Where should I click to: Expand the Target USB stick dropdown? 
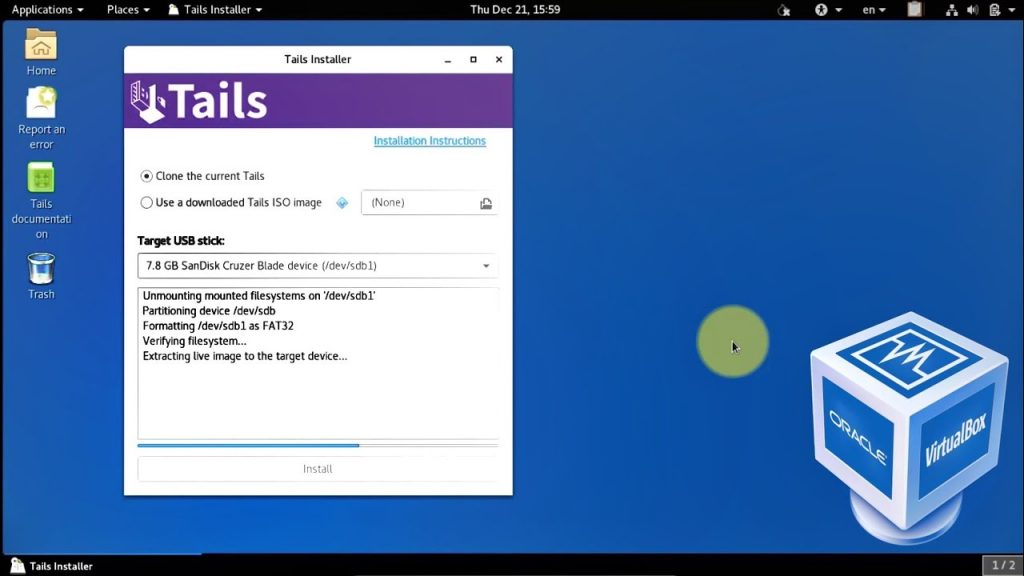coord(317,266)
